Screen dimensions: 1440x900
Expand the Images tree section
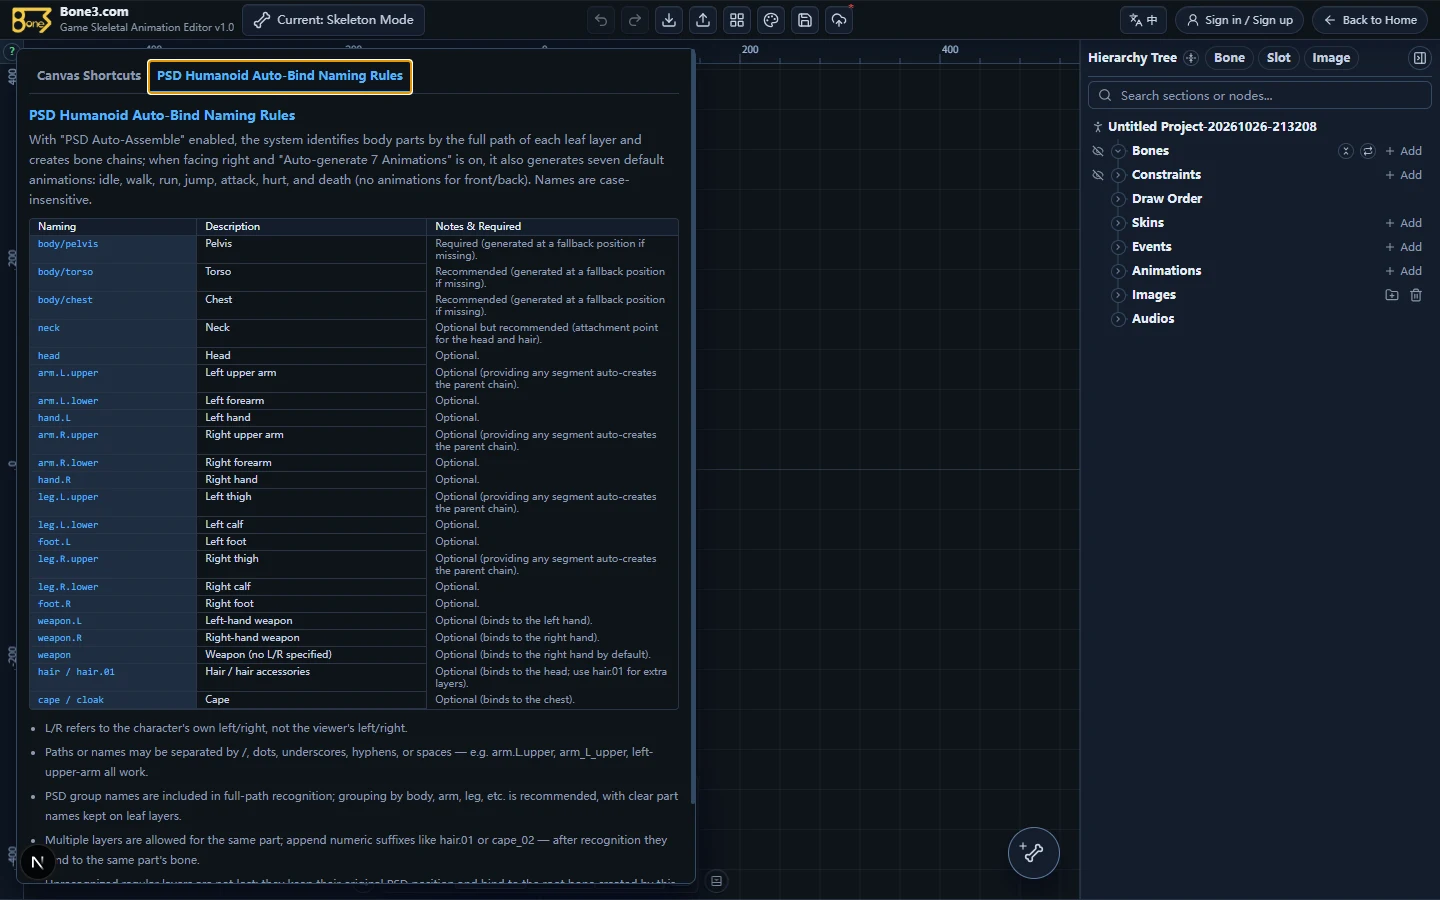pyautogui.click(x=1118, y=295)
